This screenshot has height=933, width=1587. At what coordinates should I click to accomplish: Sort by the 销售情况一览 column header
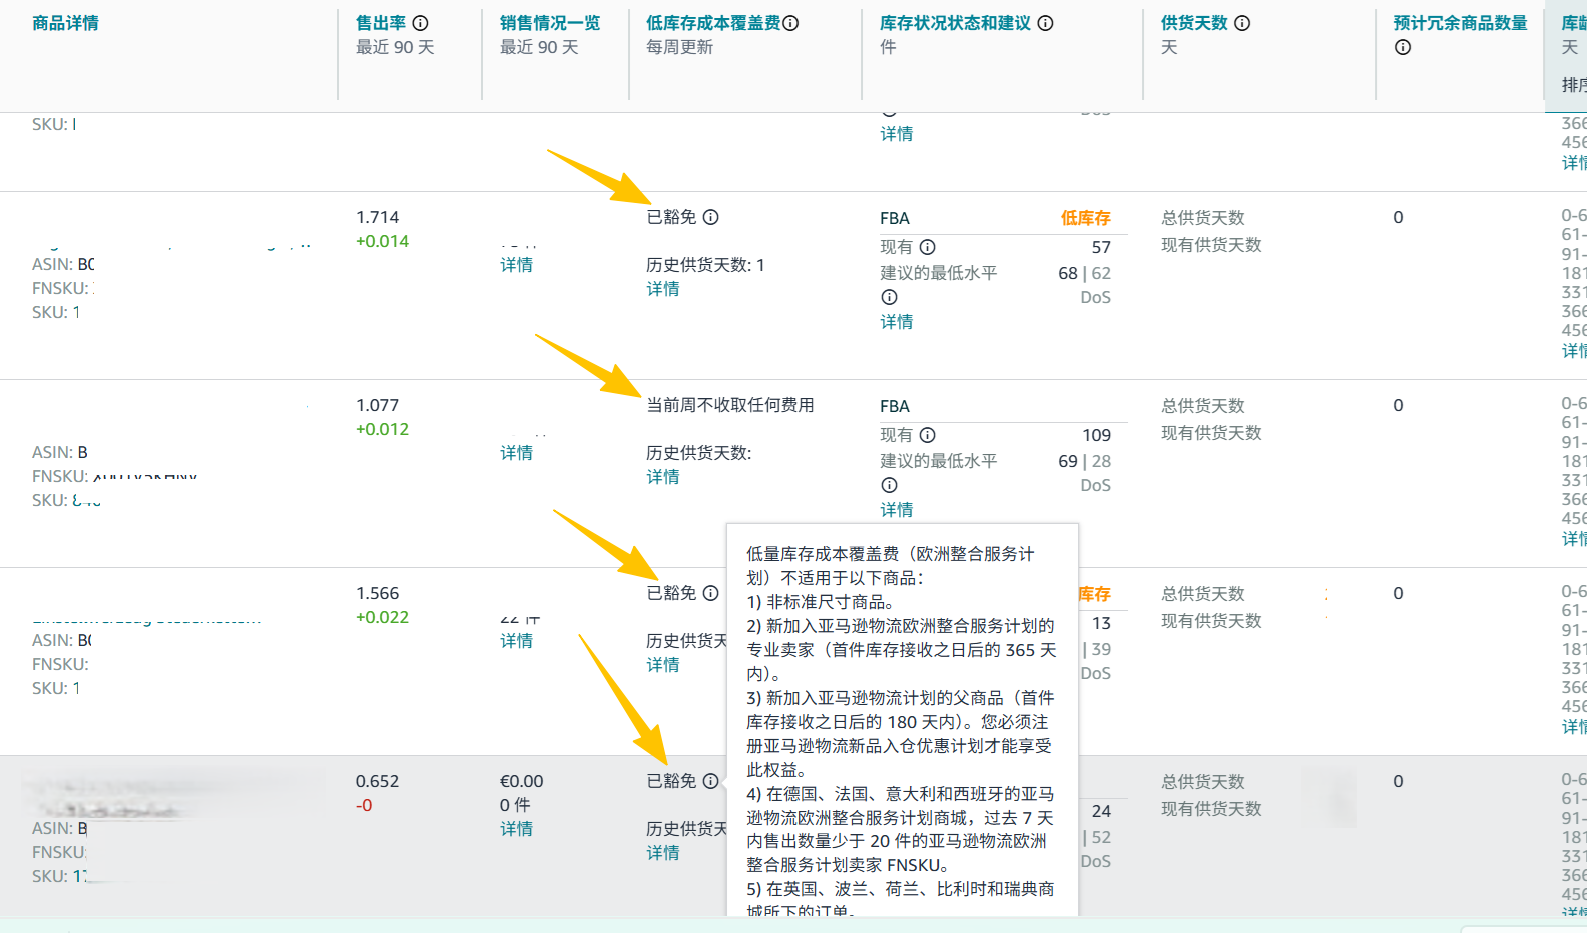click(549, 23)
